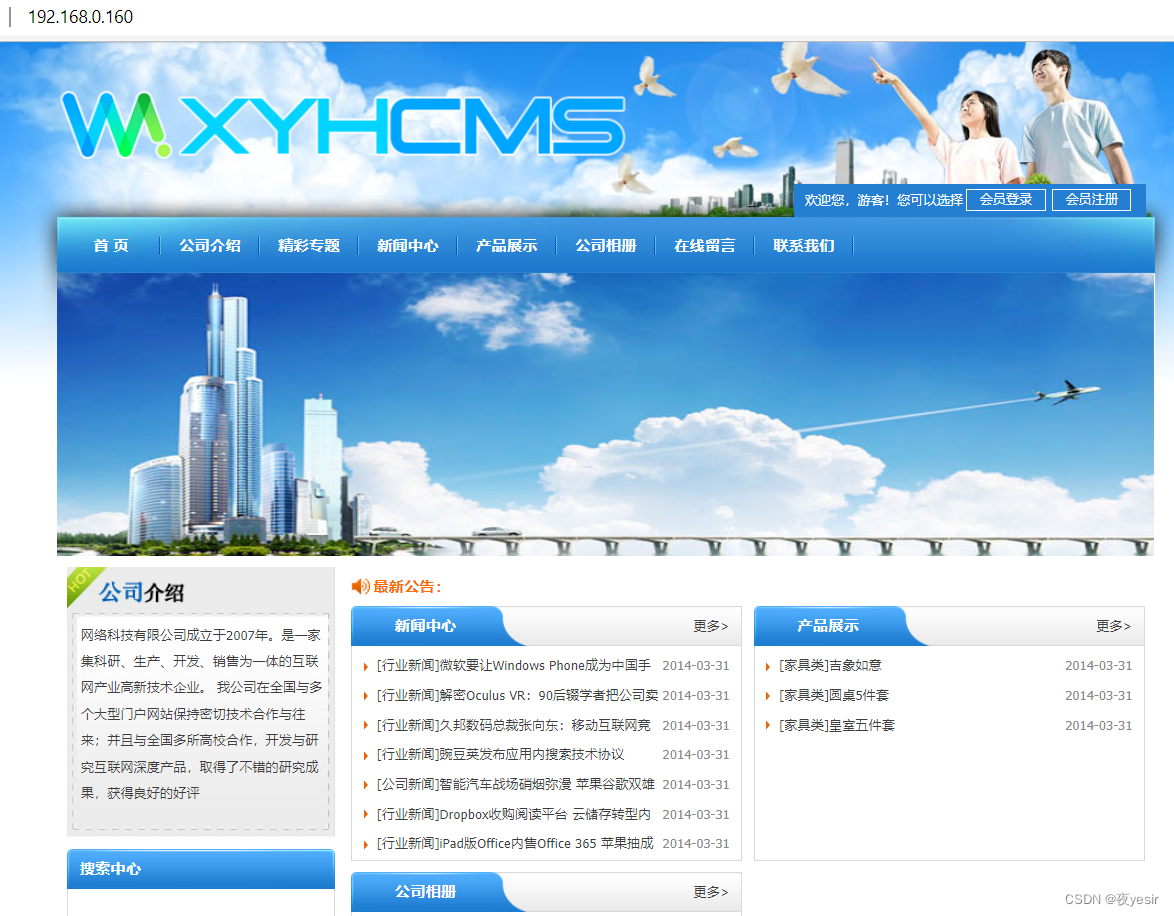
Task: Click the 会员注册 button
Action: pyautogui.click(x=1091, y=199)
